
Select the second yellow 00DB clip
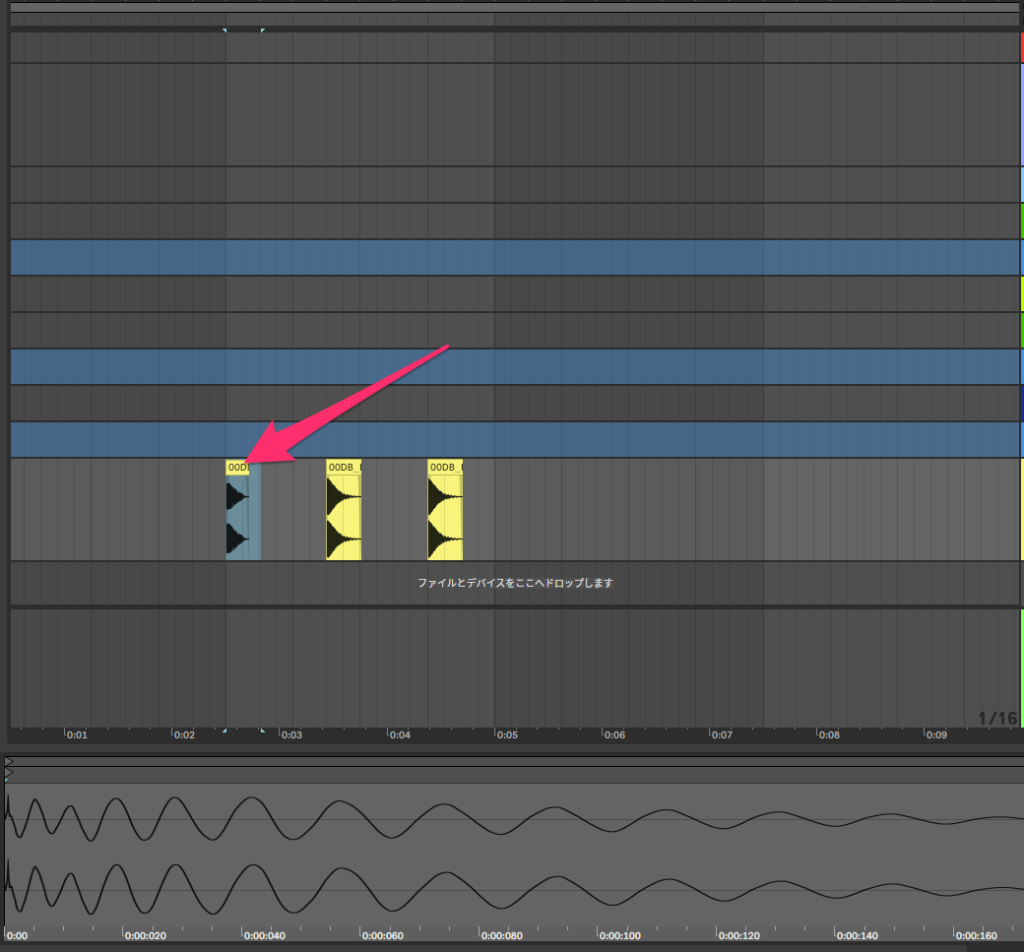click(343, 510)
